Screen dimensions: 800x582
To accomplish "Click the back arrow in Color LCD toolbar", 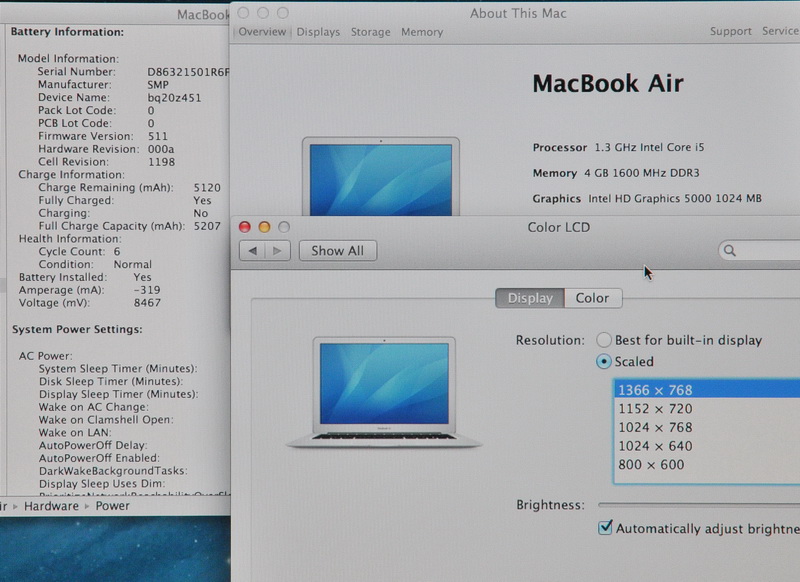I will pyautogui.click(x=253, y=250).
